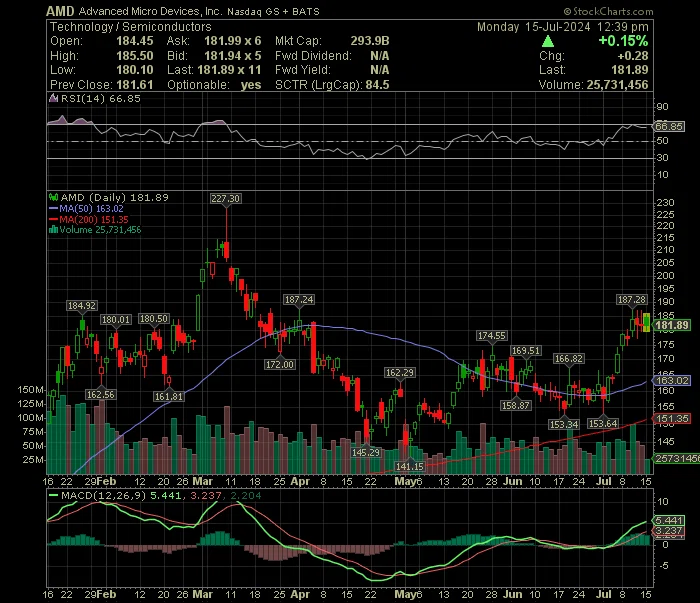Click the 162.56 low price label

(100, 395)
